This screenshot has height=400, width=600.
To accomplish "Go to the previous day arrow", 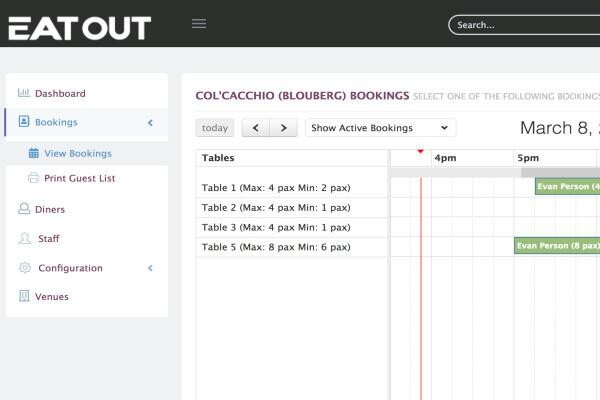I will pos(256,128).
